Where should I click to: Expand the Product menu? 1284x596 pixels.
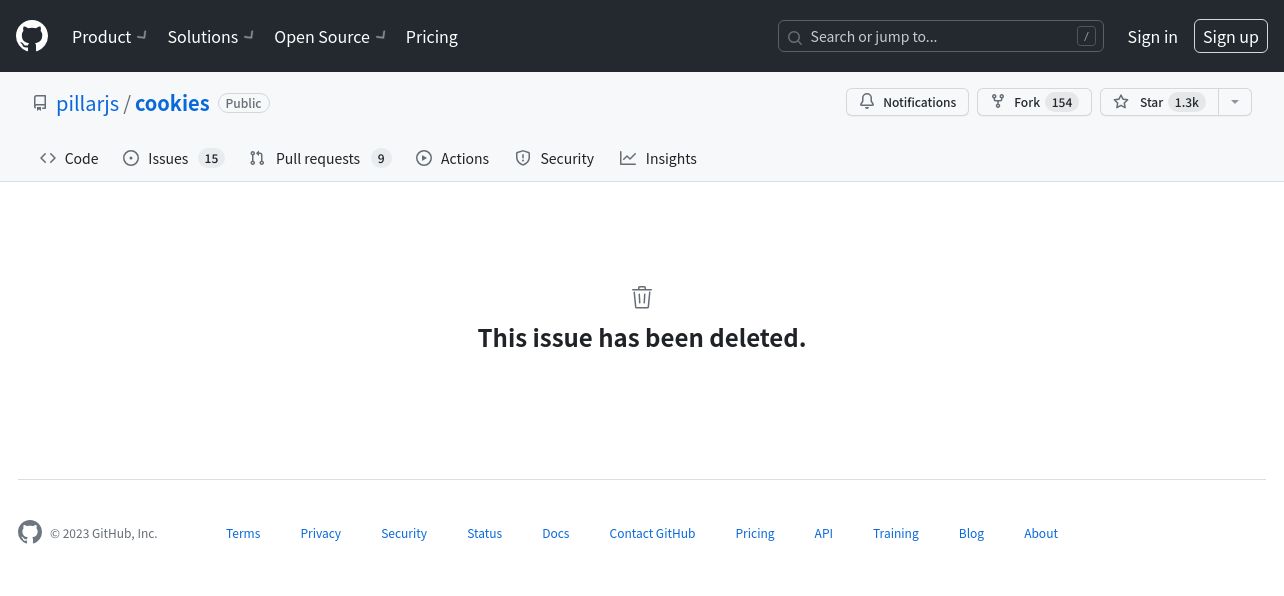[109, 36]
